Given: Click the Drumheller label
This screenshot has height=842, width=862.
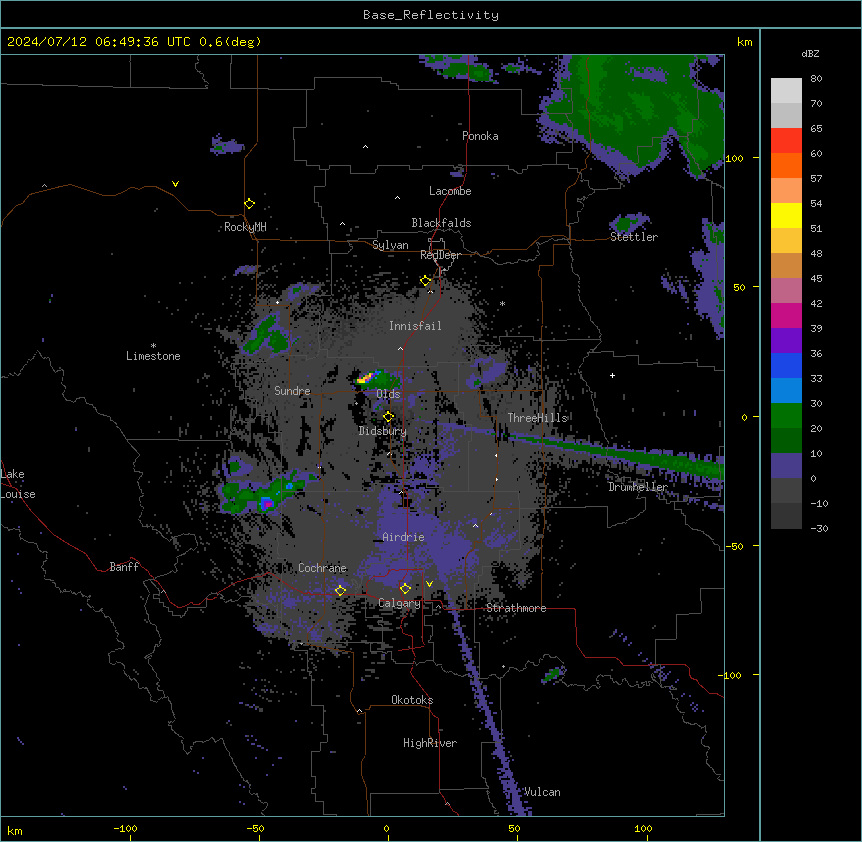Looking at the screenshot, I should click(x=638, y=487).
